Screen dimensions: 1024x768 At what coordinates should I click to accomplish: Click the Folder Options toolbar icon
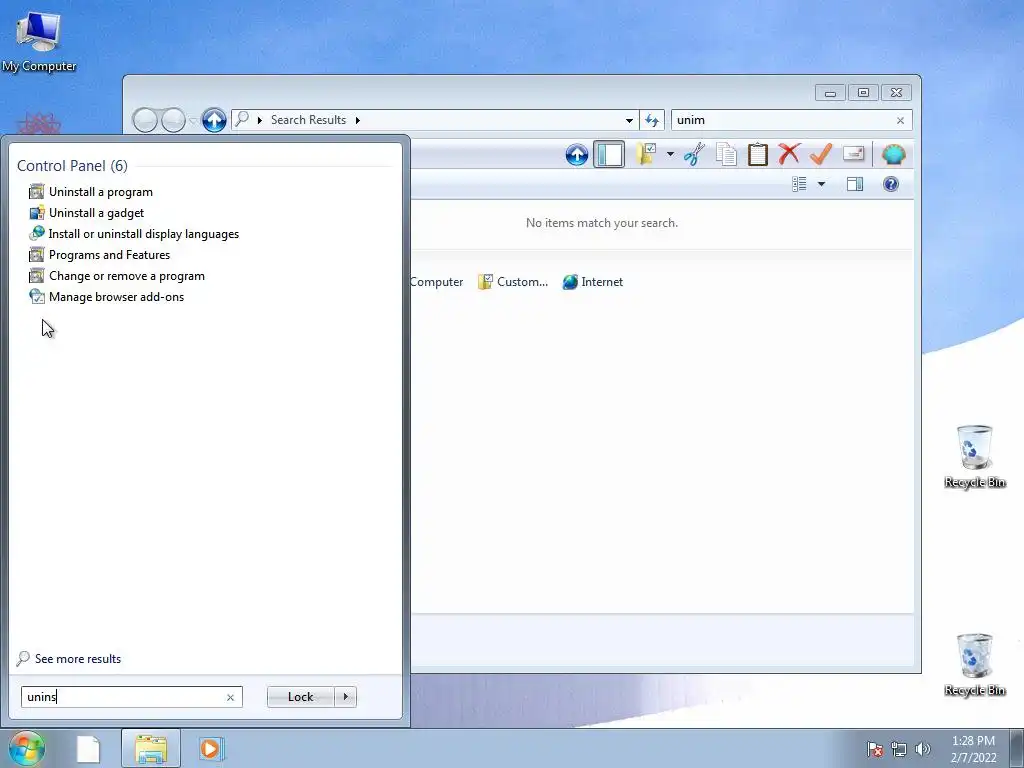(x=647, y=155)
